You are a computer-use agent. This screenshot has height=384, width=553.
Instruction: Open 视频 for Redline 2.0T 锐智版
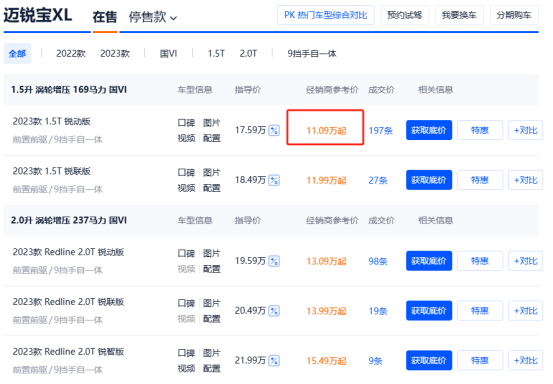tap(186, 368)
